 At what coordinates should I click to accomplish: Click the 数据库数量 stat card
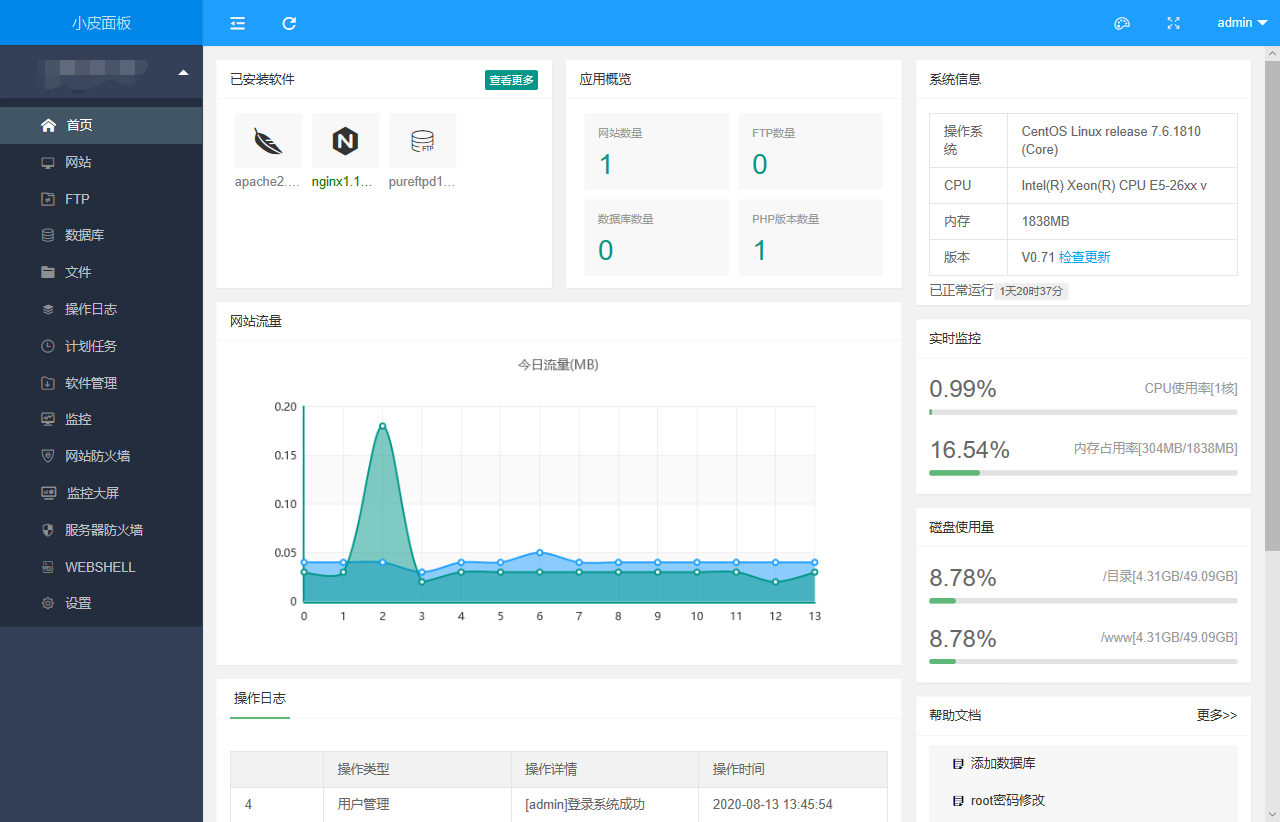coord(656,237)
